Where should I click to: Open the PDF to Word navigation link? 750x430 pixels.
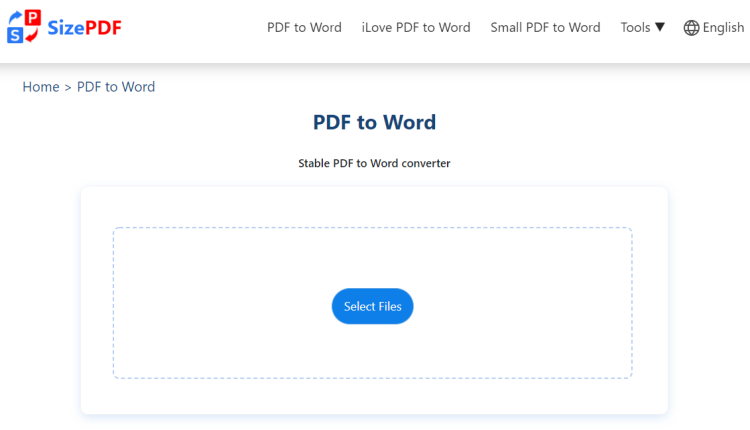304,28
